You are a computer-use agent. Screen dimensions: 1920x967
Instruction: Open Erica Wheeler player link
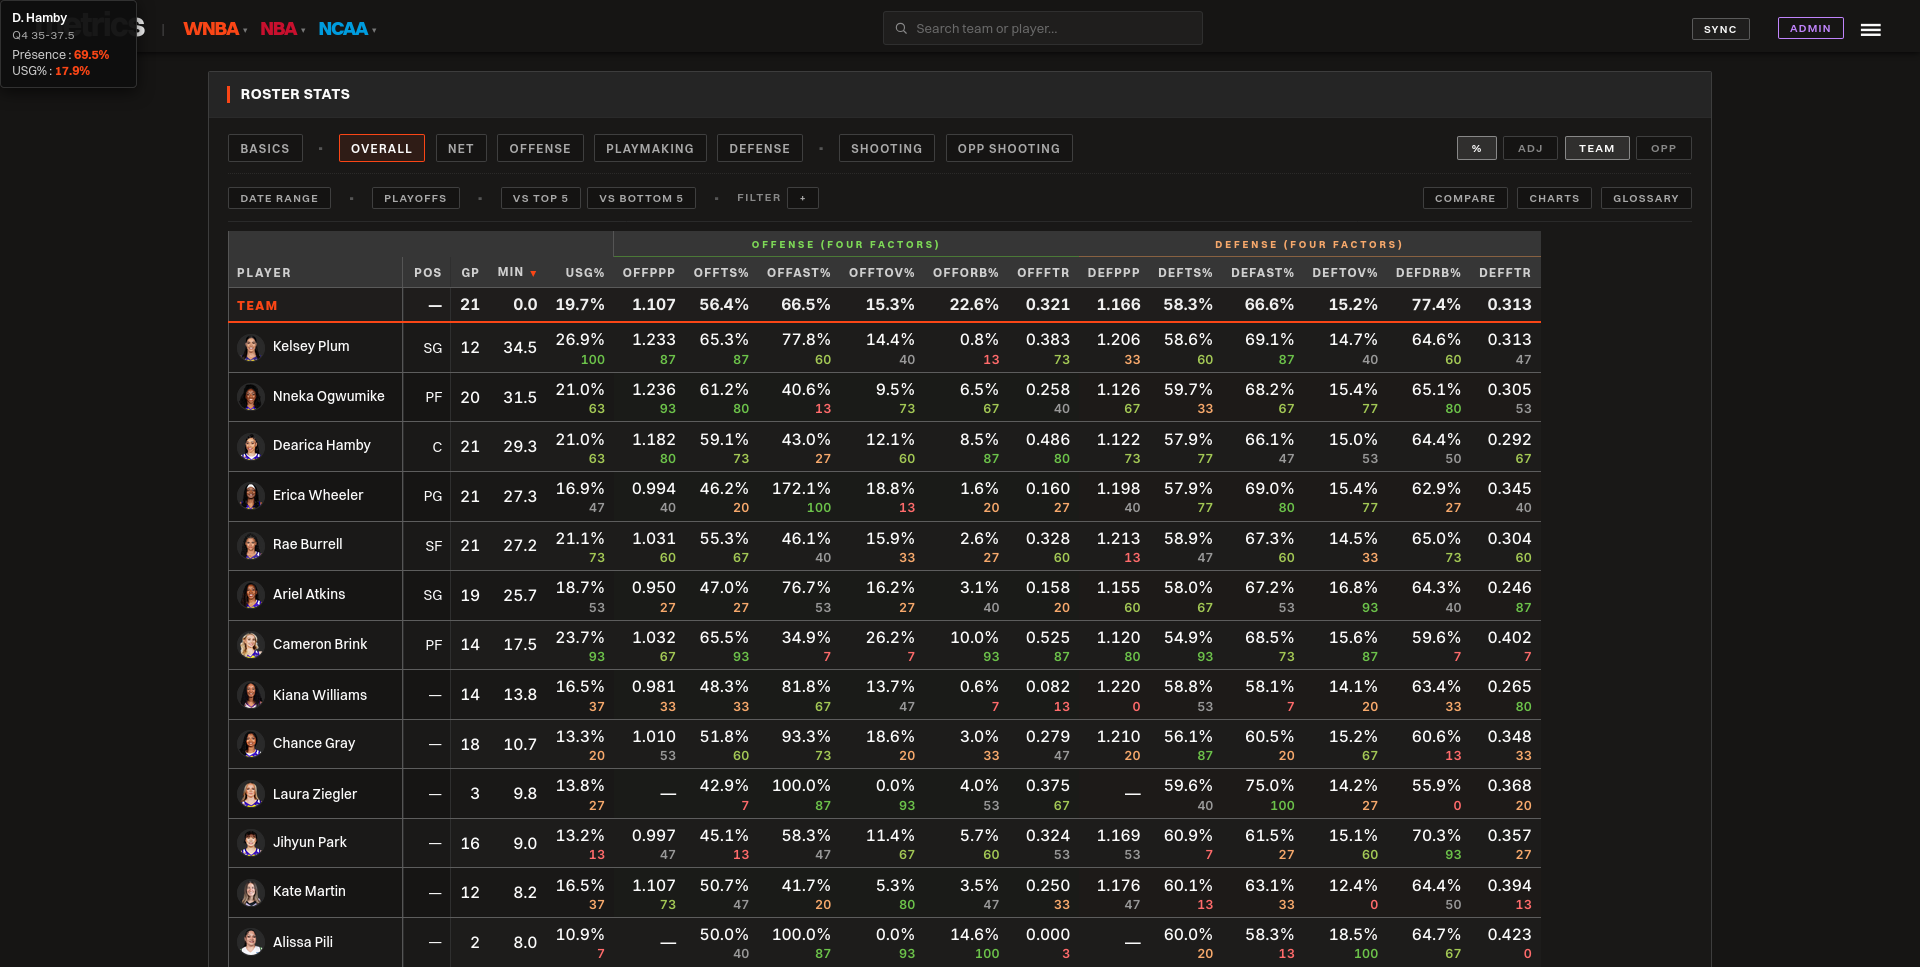[x=318, y=495]
